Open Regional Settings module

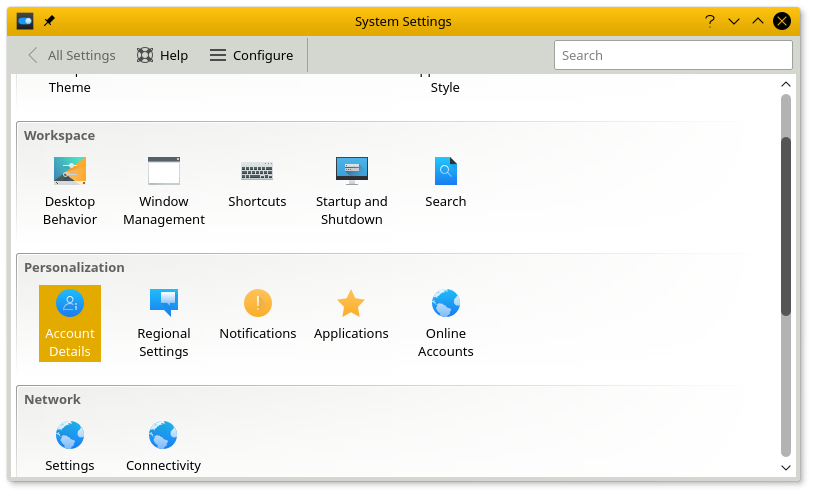(164, 322)
